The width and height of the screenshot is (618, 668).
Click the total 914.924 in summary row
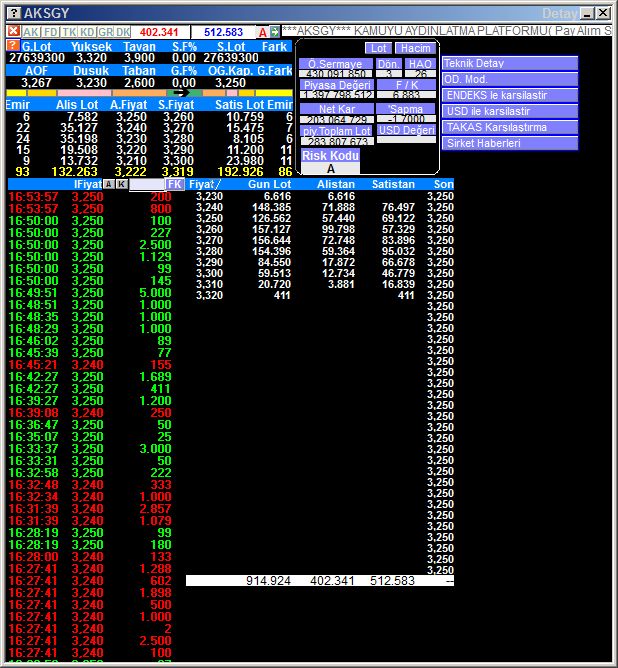(x=268, y=581)
